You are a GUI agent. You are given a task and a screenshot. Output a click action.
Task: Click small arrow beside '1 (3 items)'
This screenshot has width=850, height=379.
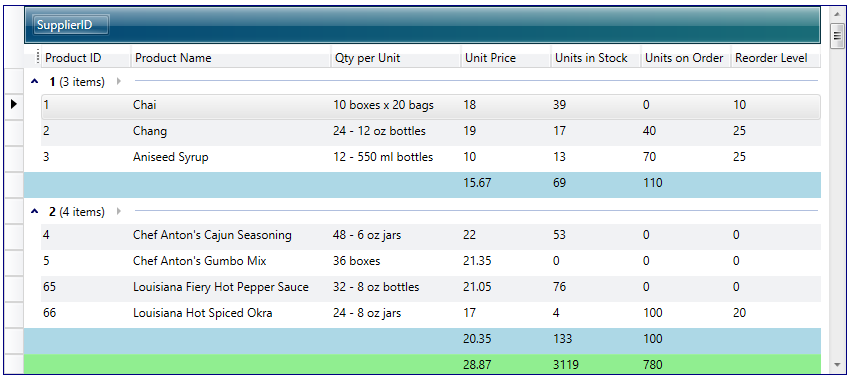(119, 82)
